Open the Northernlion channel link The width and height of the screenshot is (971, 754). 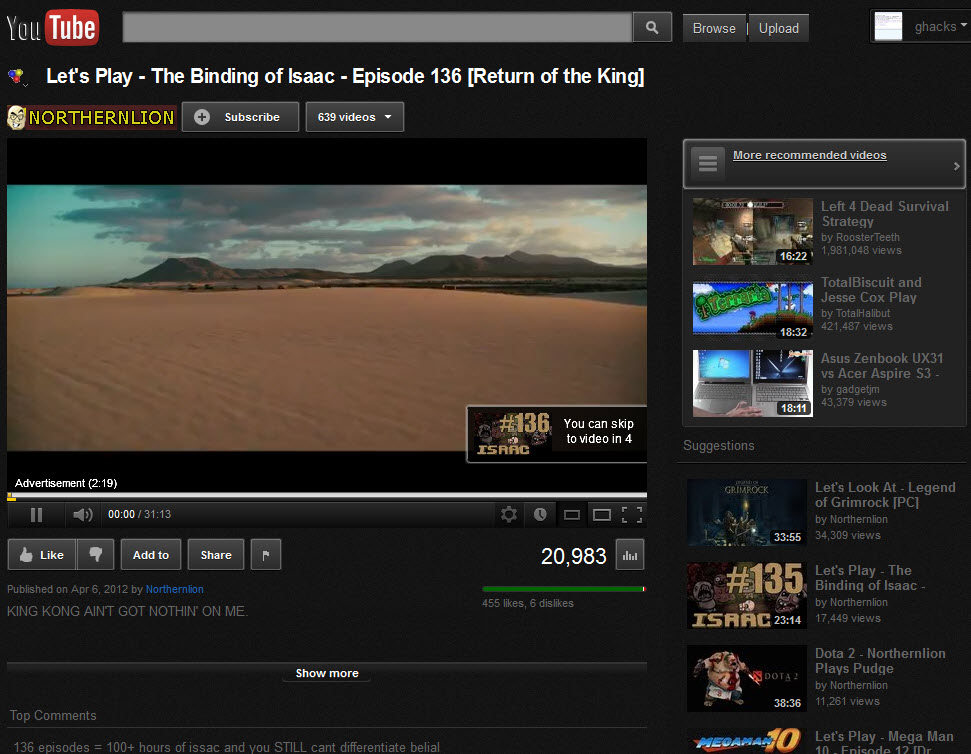point(174,589)
